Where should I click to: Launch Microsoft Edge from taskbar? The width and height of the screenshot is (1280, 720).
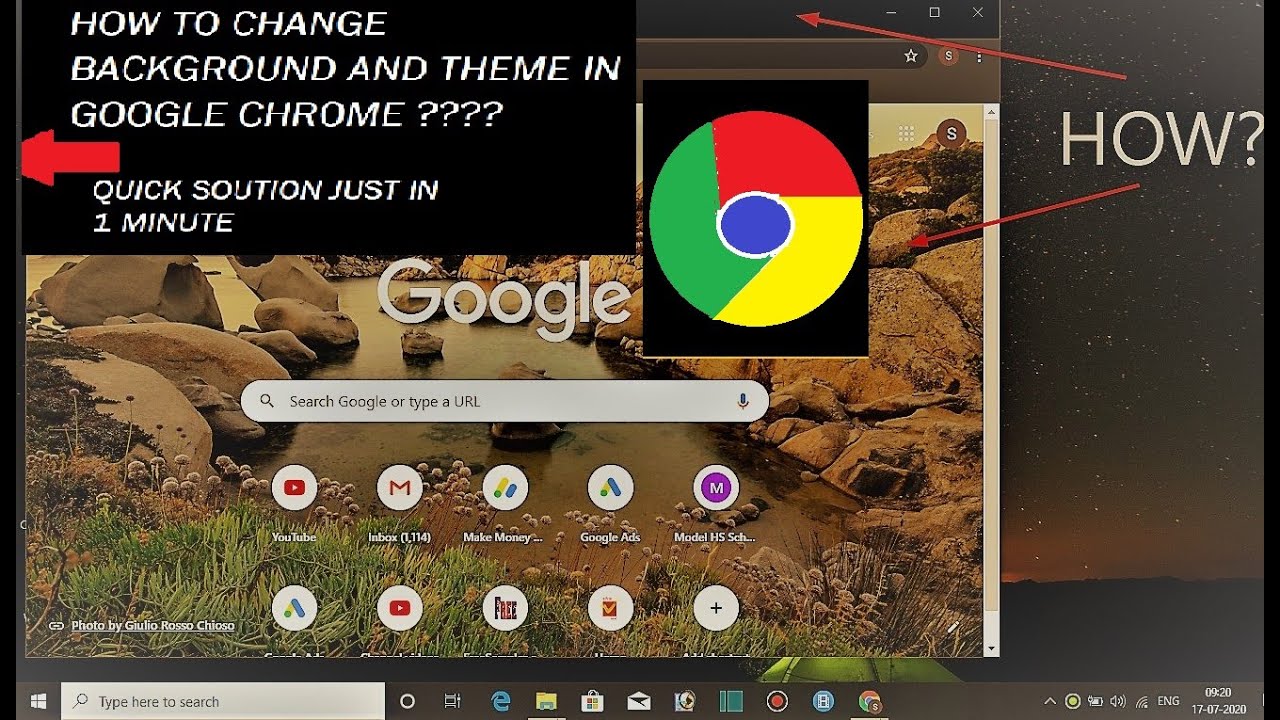500,701
